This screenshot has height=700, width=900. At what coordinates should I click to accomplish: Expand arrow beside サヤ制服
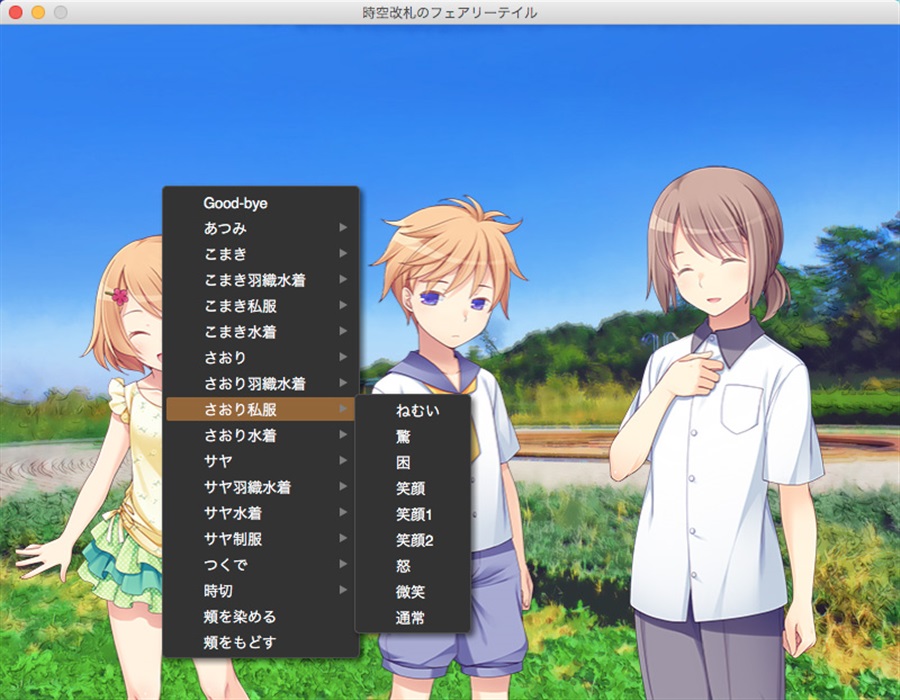tap(343, 538)
